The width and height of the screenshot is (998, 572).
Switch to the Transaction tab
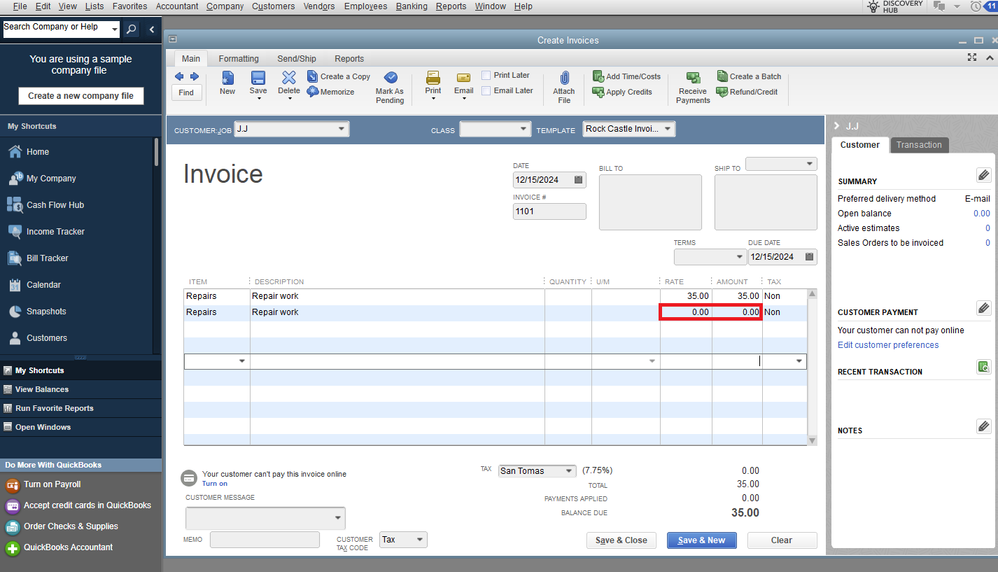918,145
